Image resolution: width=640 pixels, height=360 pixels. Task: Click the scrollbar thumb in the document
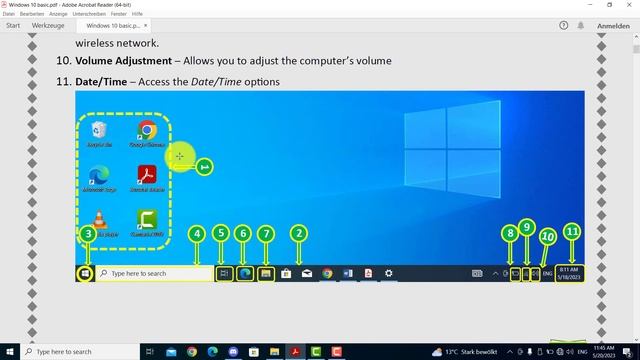pyautogui.click(x=636, y=49)
